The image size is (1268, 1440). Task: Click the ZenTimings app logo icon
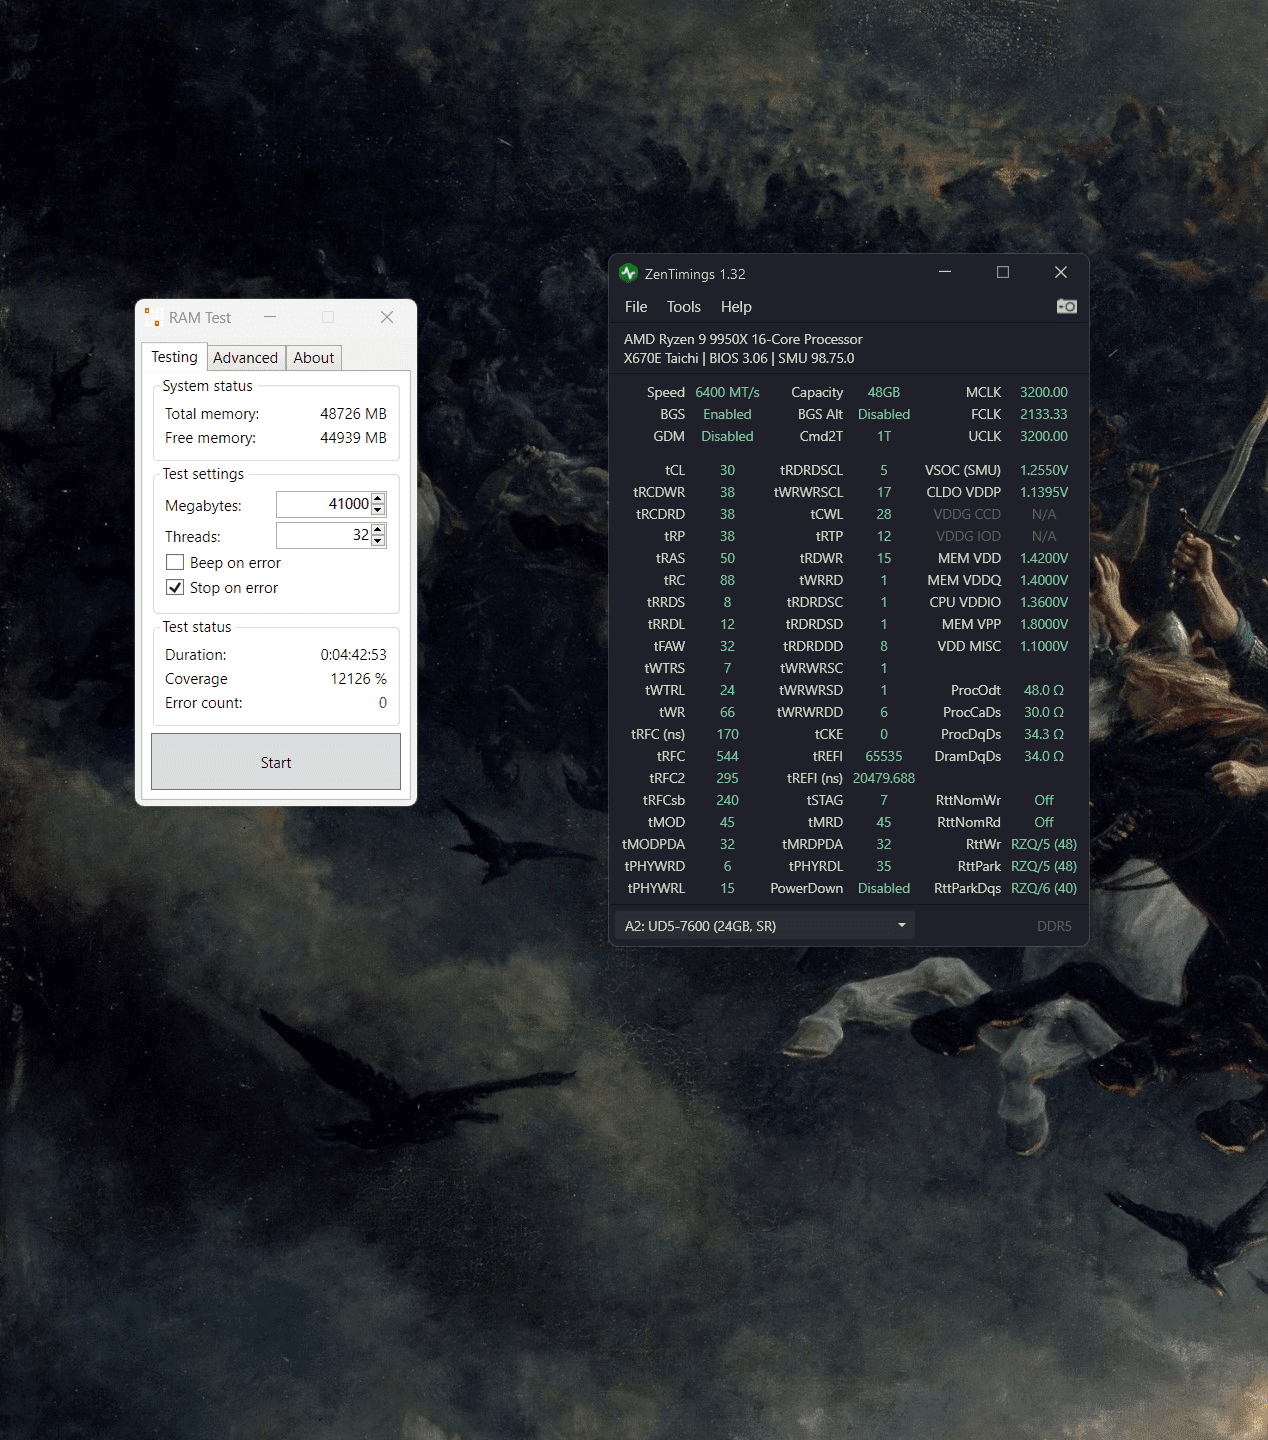pos(628,273)
